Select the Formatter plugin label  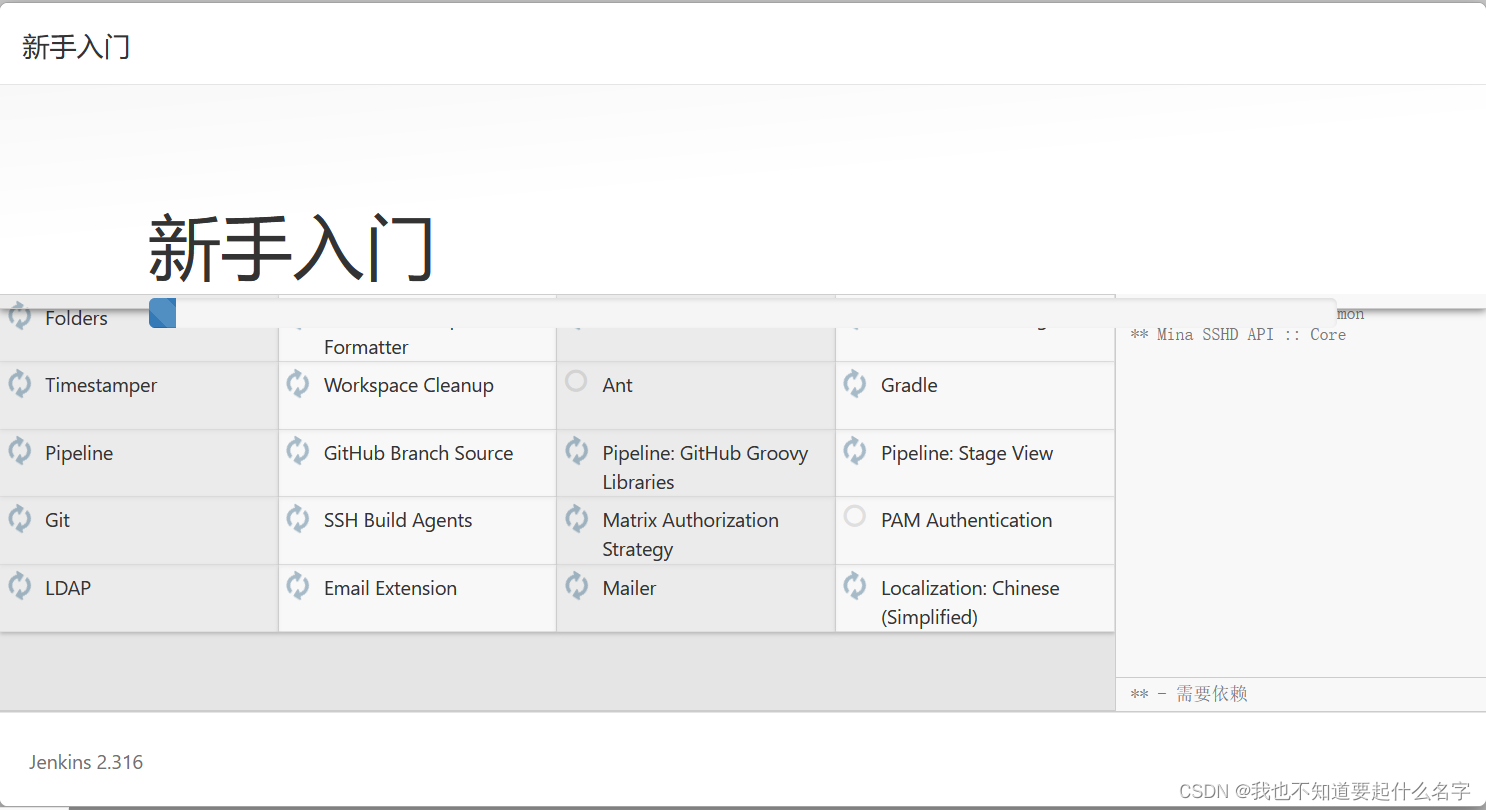(366, 347)
